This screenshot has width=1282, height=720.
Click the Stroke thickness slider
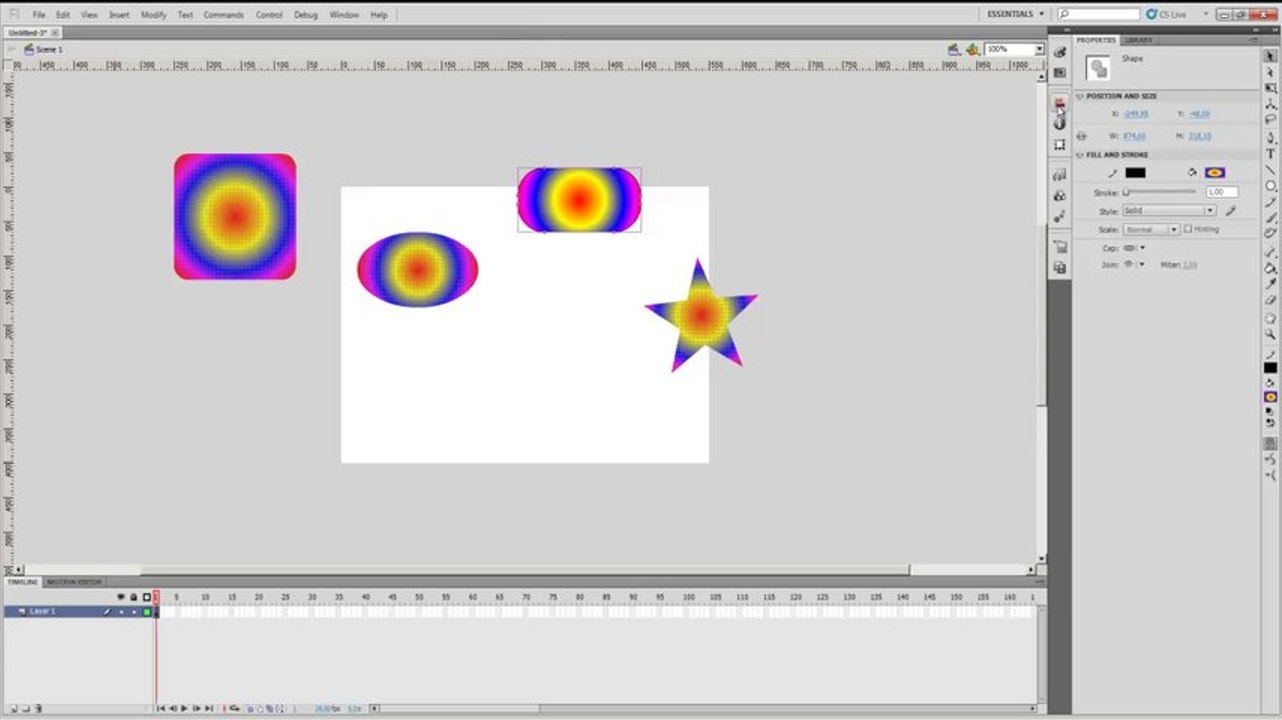point(1159,191)
